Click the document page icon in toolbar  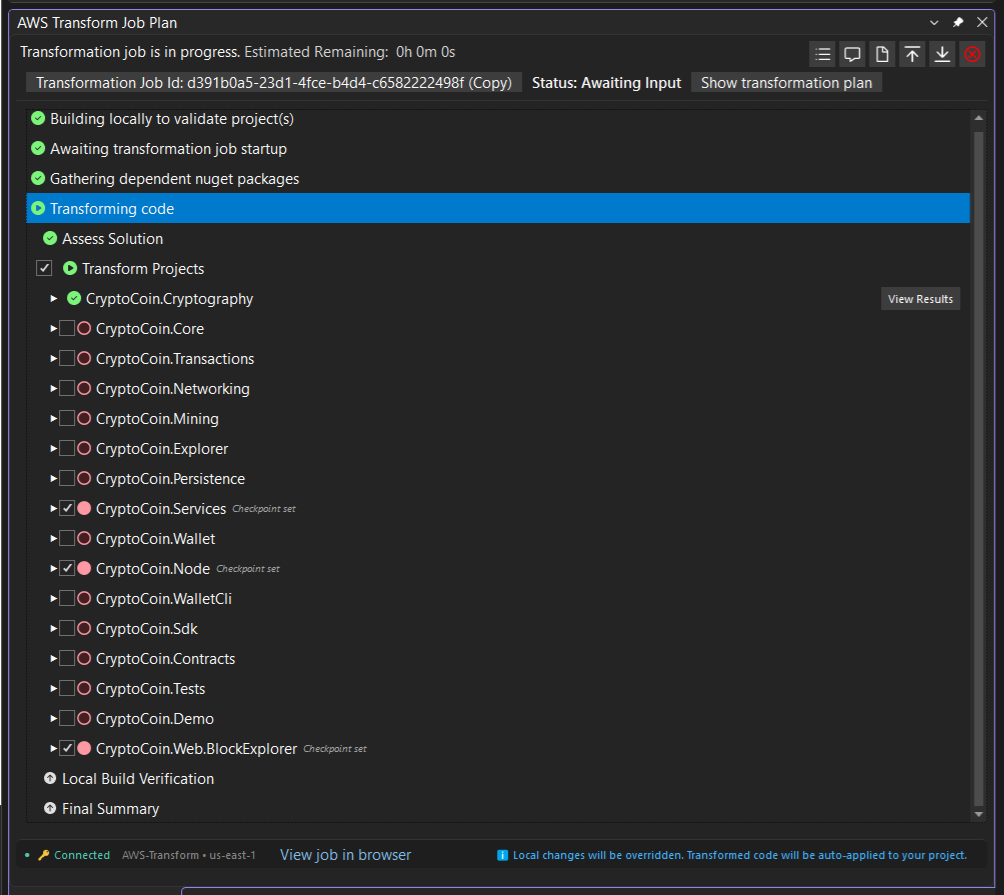tap(882, 54)
